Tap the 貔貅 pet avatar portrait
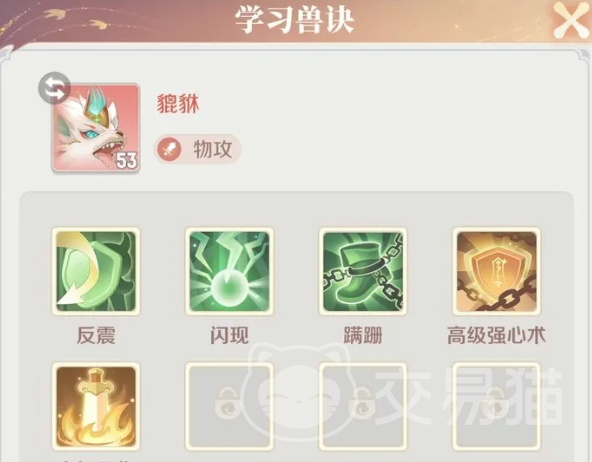The image size is (592, 462). (x=96, y=128)
